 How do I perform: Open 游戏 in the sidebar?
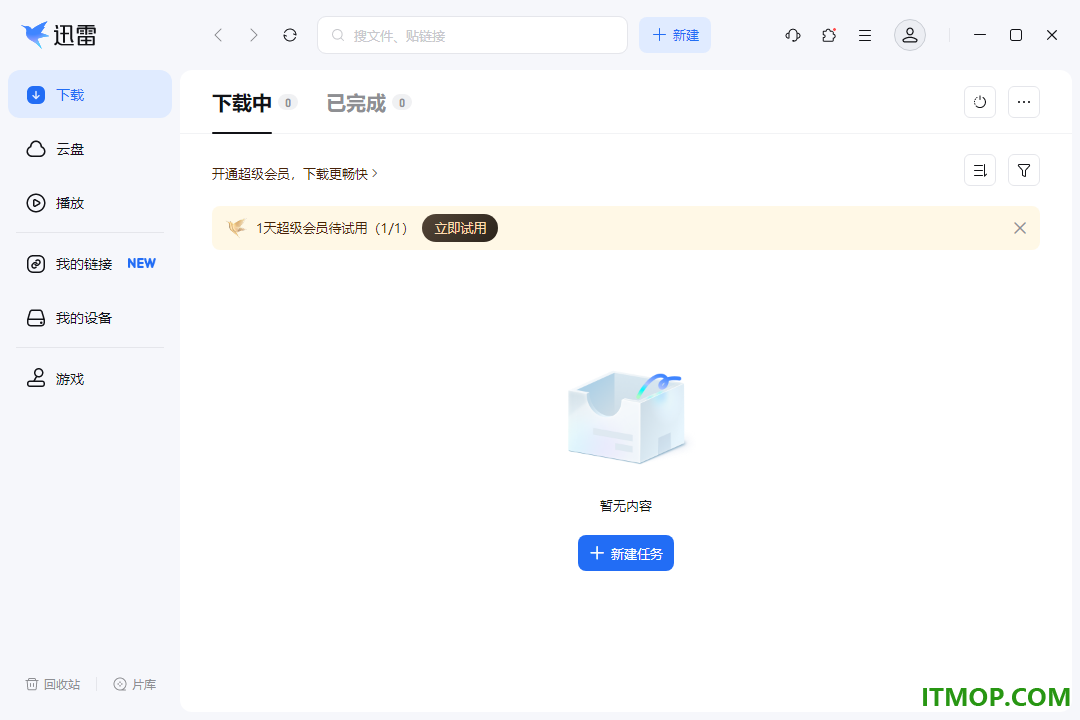click(90, 379)
